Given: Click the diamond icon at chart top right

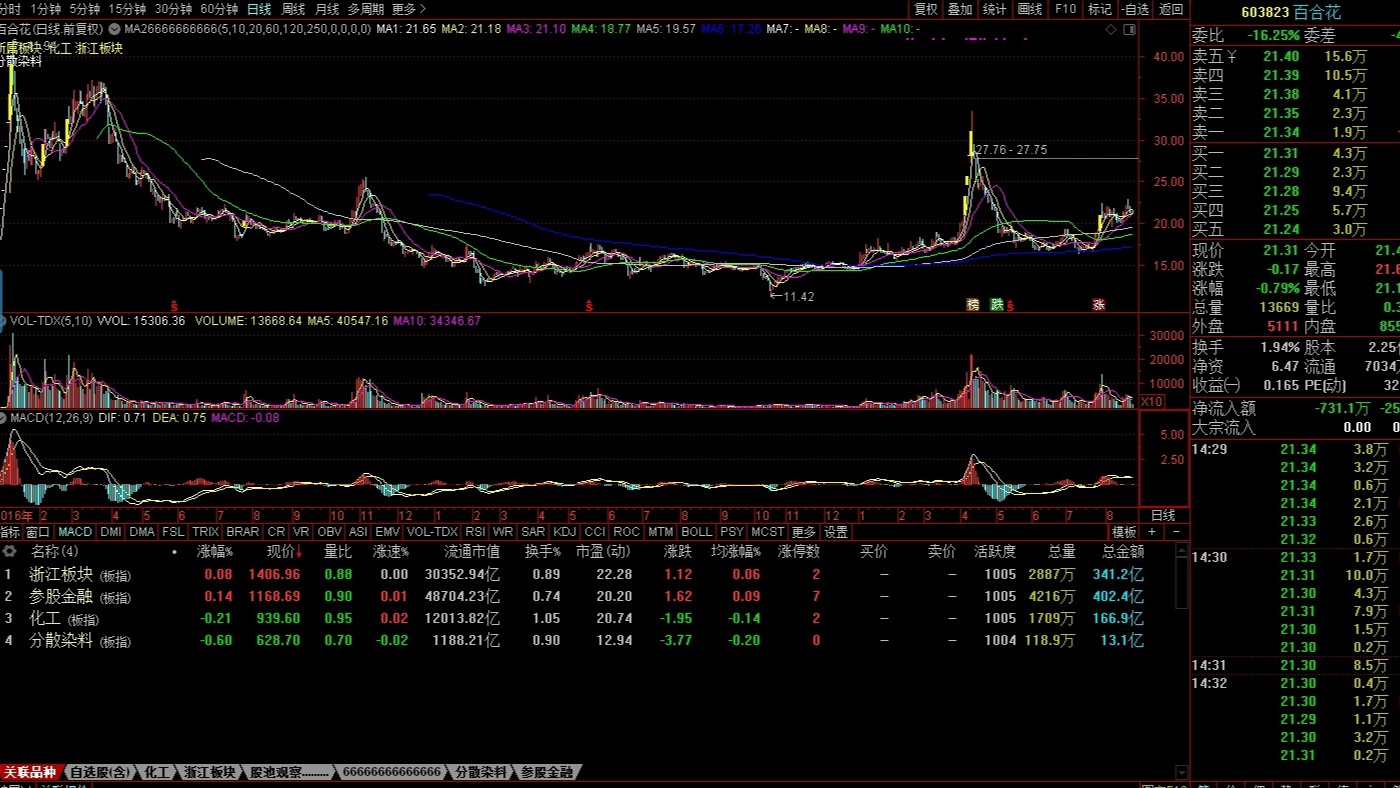Looking at the screenshot, I should [1112, 29].
